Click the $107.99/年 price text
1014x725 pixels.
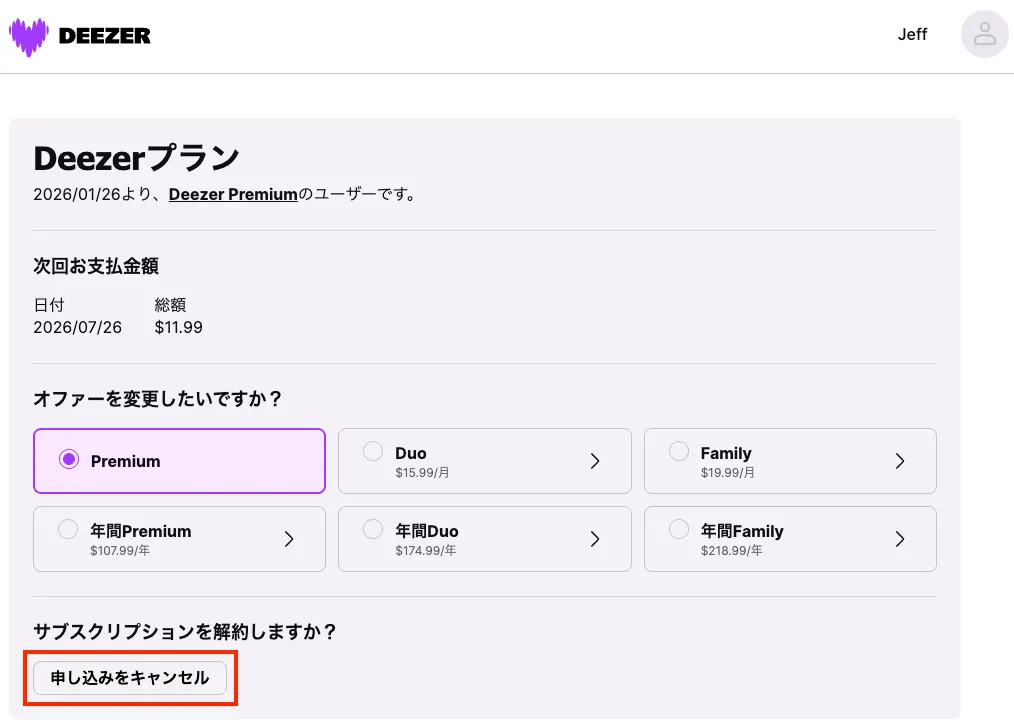(120, 550)
